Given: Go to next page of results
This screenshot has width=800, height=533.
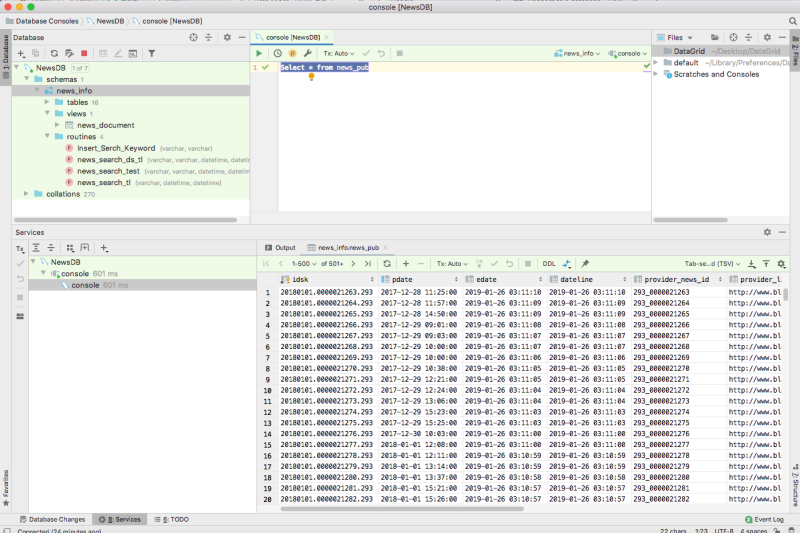Looking at the screenshot, I should tap(353, 264).
